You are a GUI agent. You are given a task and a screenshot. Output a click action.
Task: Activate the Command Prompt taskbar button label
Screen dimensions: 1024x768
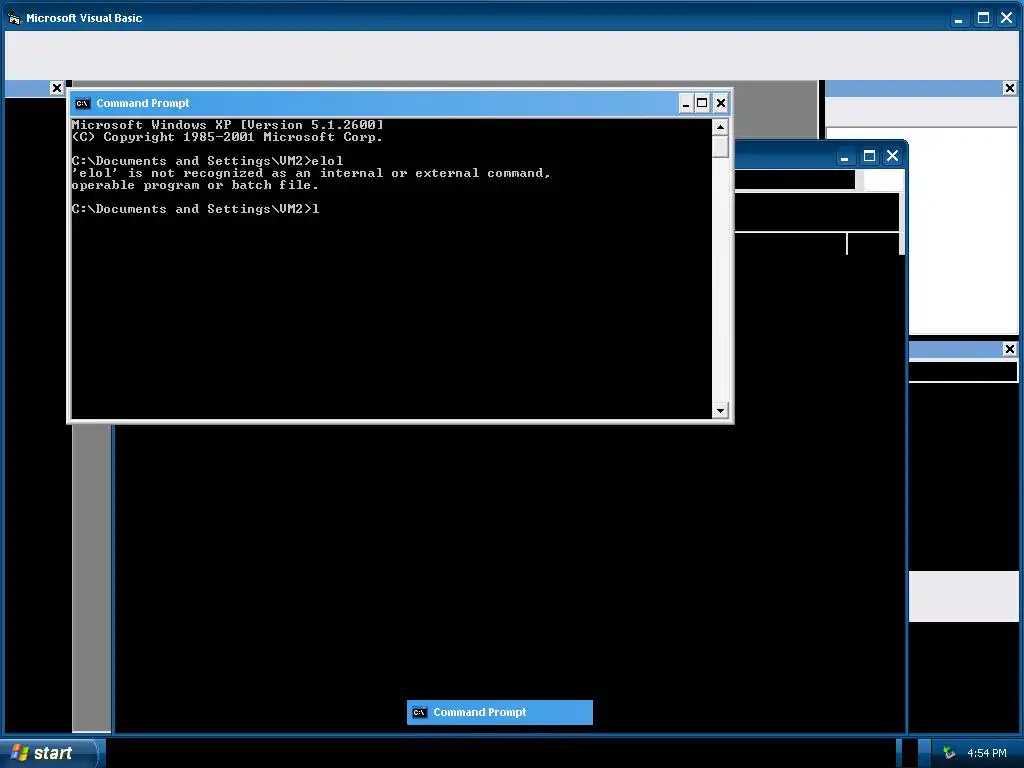479,712
